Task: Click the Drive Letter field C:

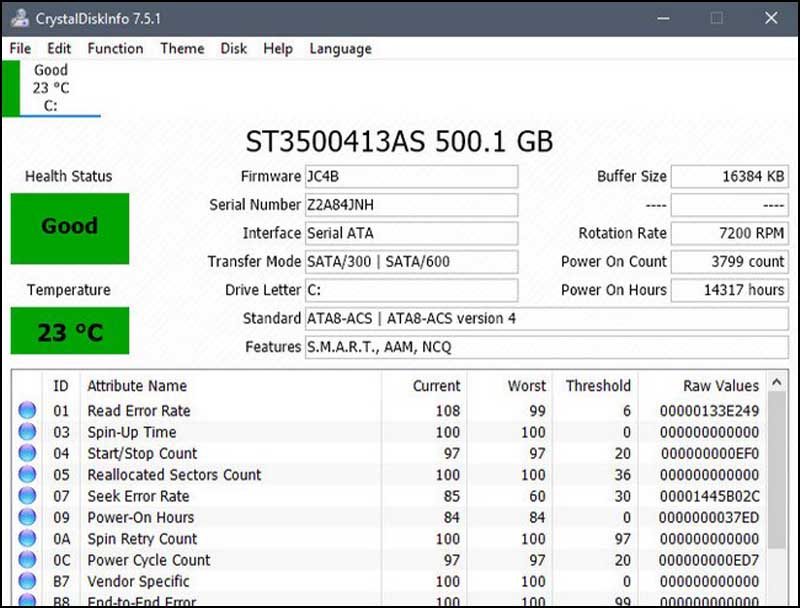Action: point(411,290)
